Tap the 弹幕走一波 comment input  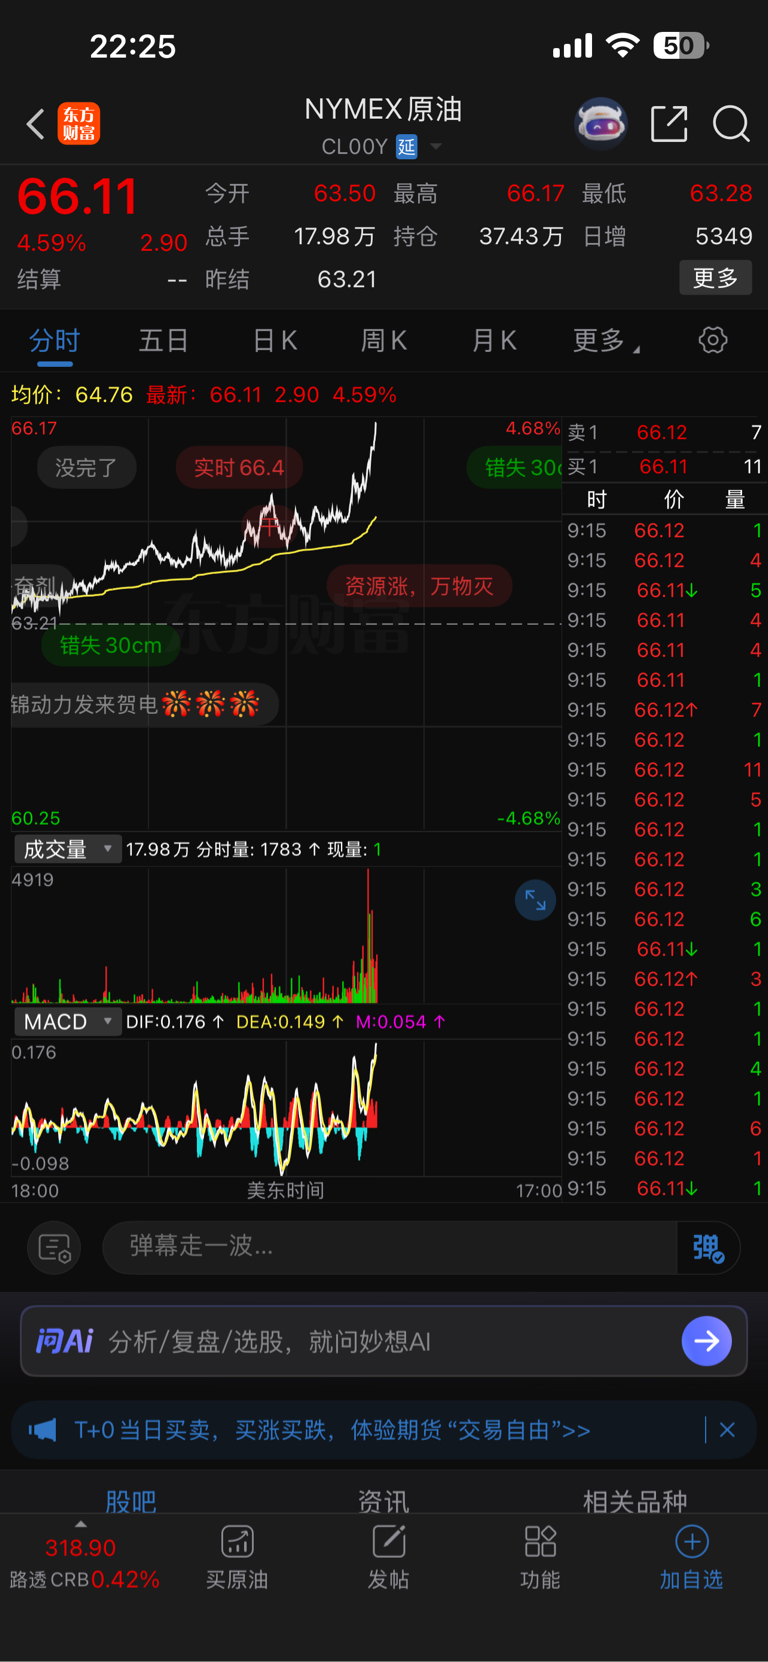pyautogui.click(x=390, y=1247)
